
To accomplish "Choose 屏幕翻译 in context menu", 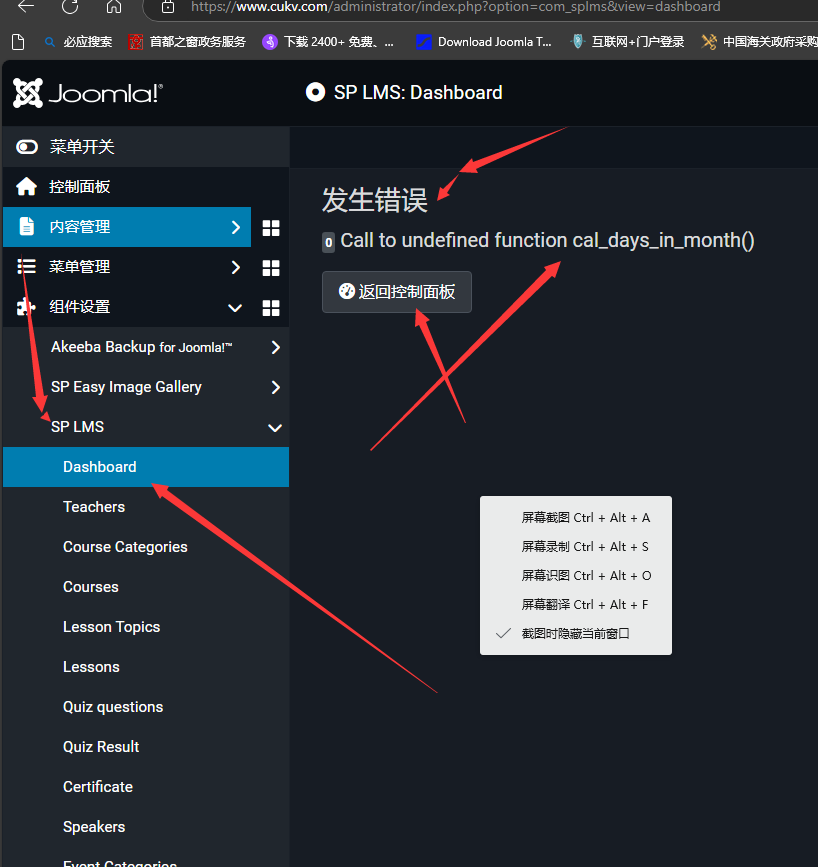I will click(x=585, y=604).
